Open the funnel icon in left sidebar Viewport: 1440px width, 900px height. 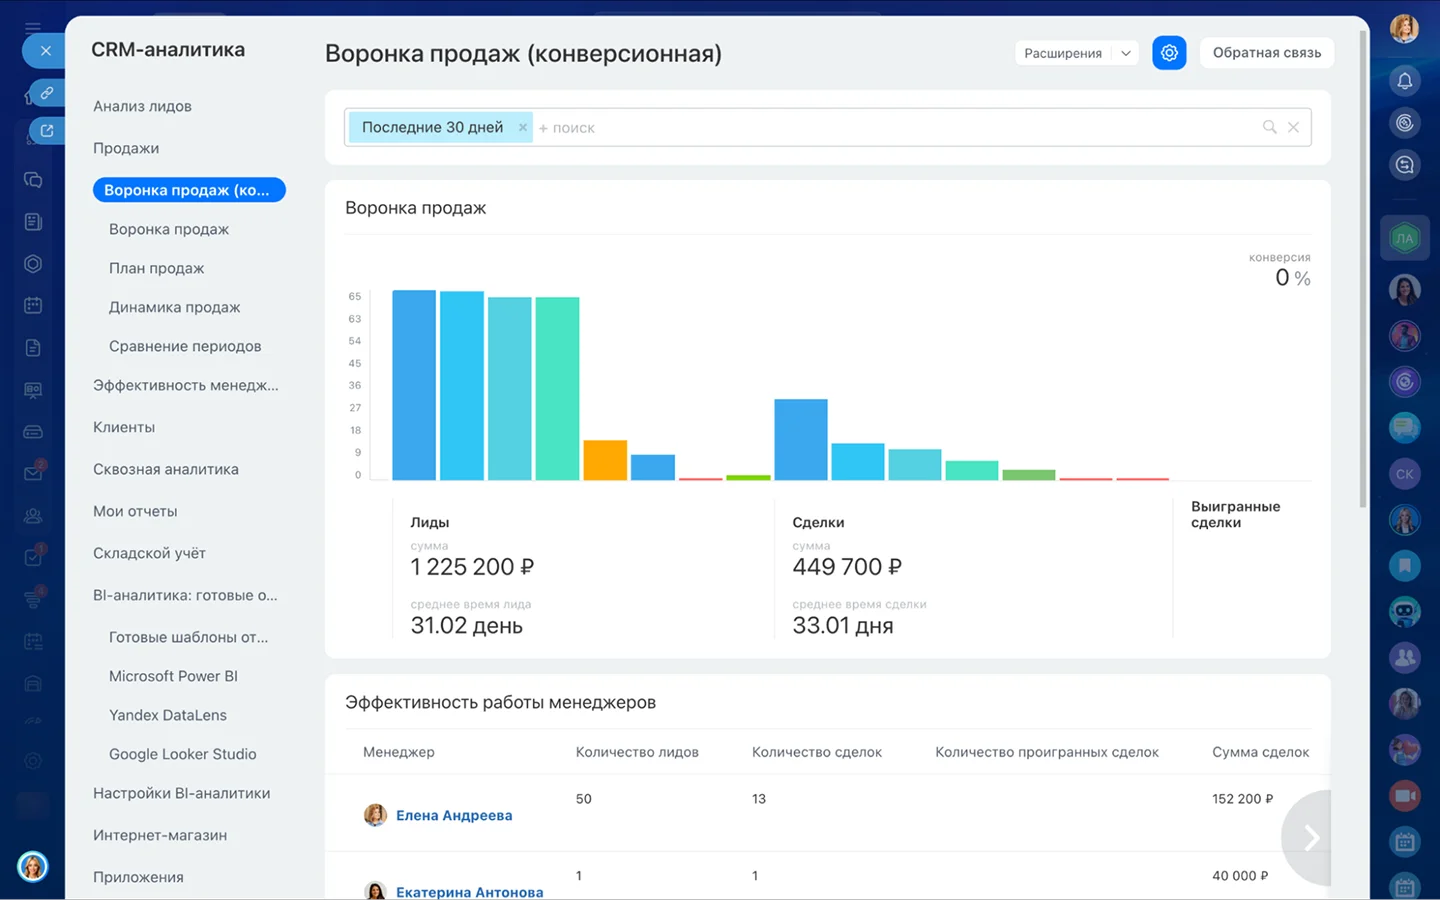33,599
